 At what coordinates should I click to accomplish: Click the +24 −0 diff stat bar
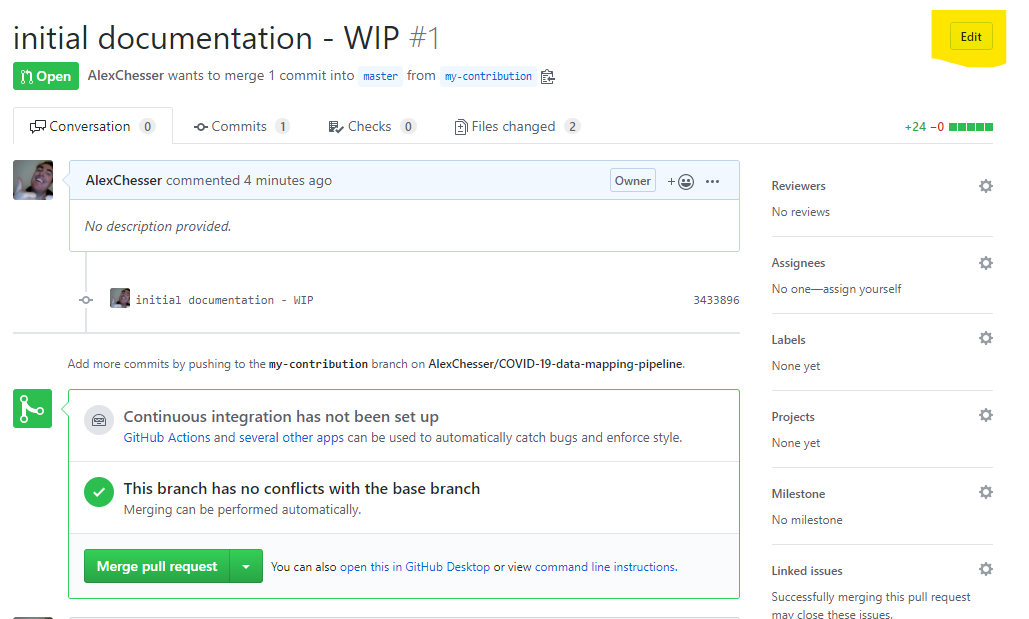948,127
